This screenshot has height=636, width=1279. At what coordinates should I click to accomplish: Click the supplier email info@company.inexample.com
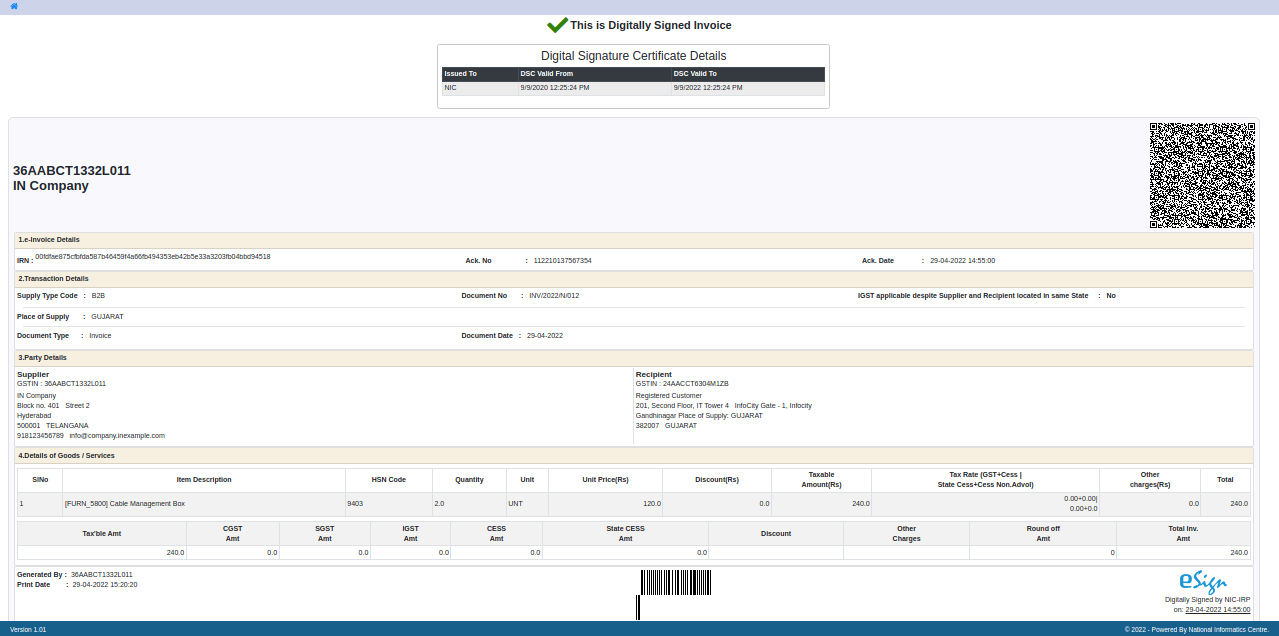click(x=117, y=436)
